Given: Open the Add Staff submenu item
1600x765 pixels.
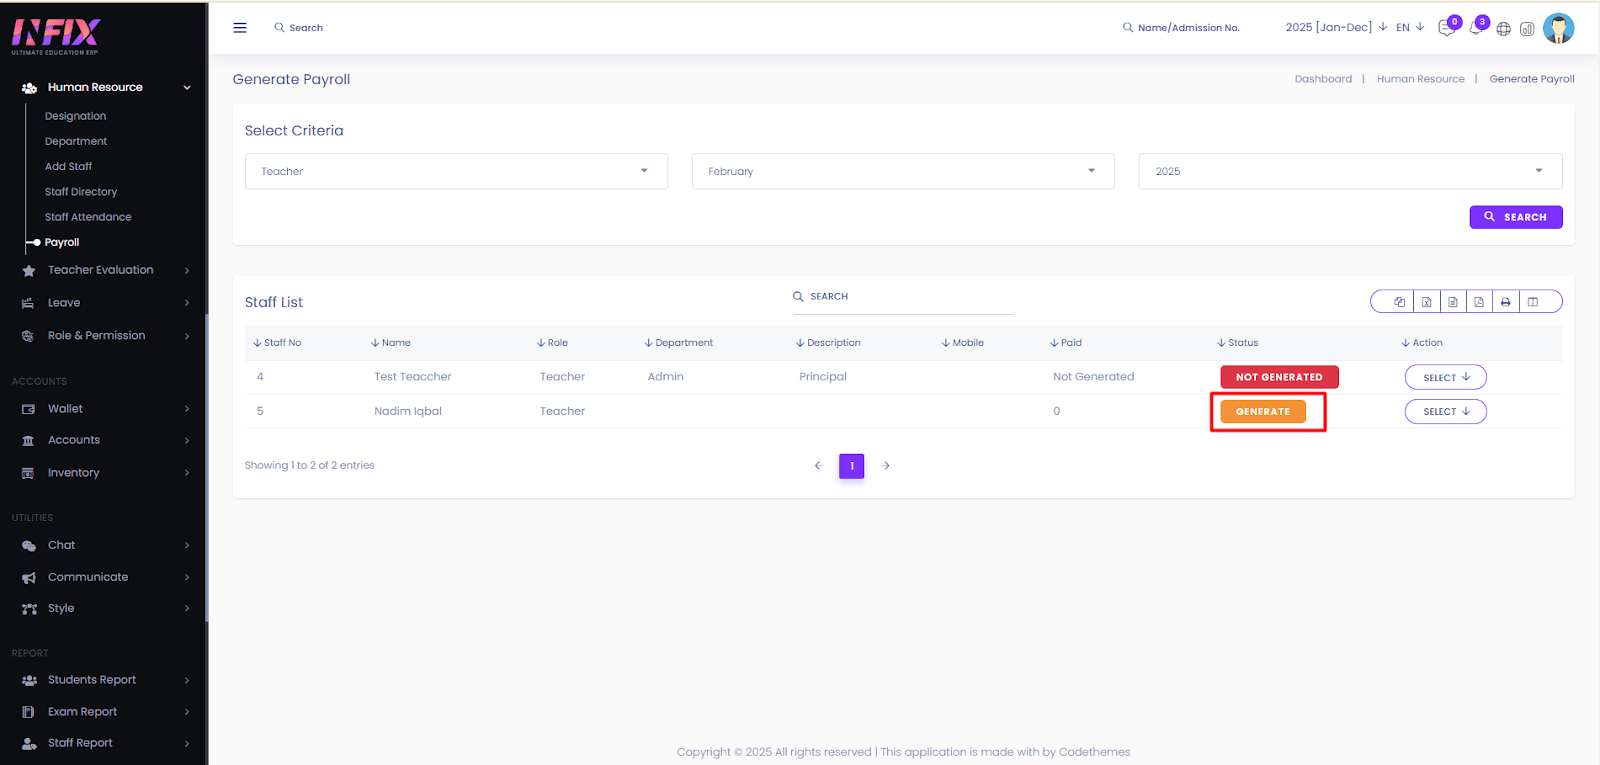Looking at the screenshot, I should pyautogui.click(x=68, y=166).
